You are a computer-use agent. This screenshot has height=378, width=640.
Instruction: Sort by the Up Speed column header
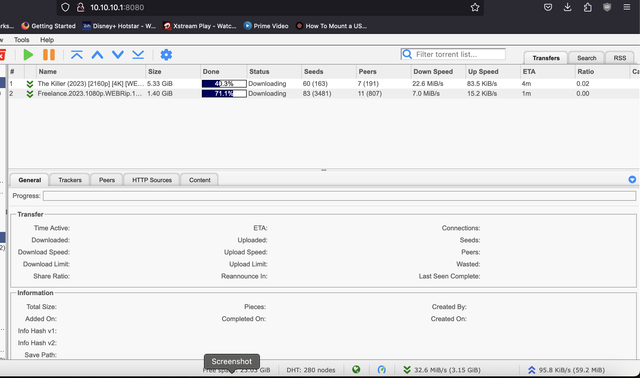(x=493, y=71)
